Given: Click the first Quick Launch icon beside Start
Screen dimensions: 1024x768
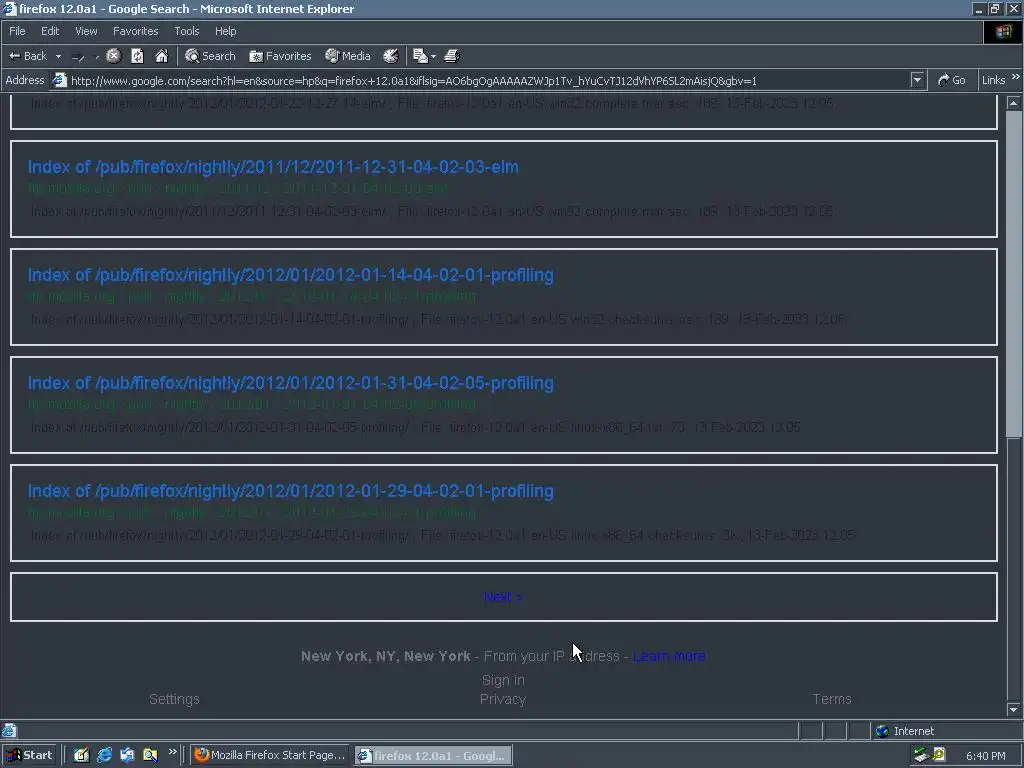Looking at the screenshot, I should [81, 755].
